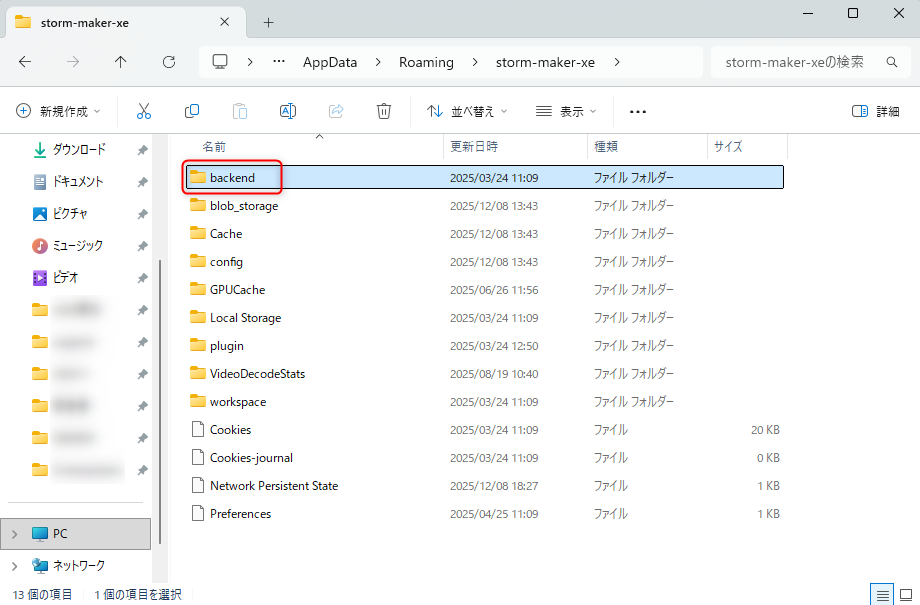The image size is (920, 605).
Task: Open the more options ellipsis menu
Action: click(638, 111)
